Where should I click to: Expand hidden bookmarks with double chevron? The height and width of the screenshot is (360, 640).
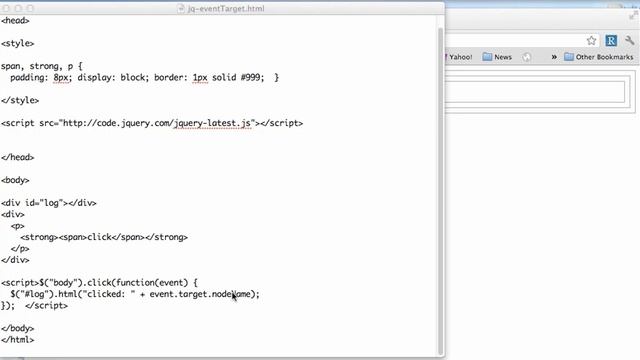click(x=554, y=57)
